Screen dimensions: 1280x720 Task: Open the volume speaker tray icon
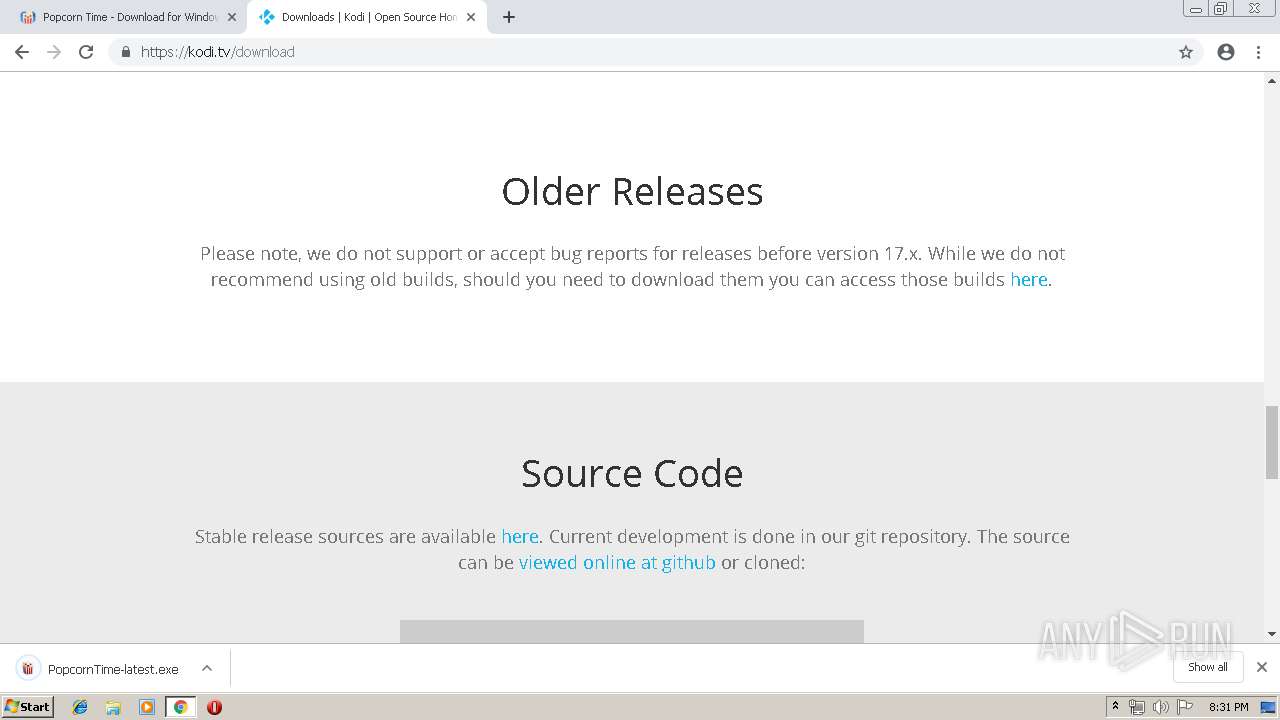1160,707
